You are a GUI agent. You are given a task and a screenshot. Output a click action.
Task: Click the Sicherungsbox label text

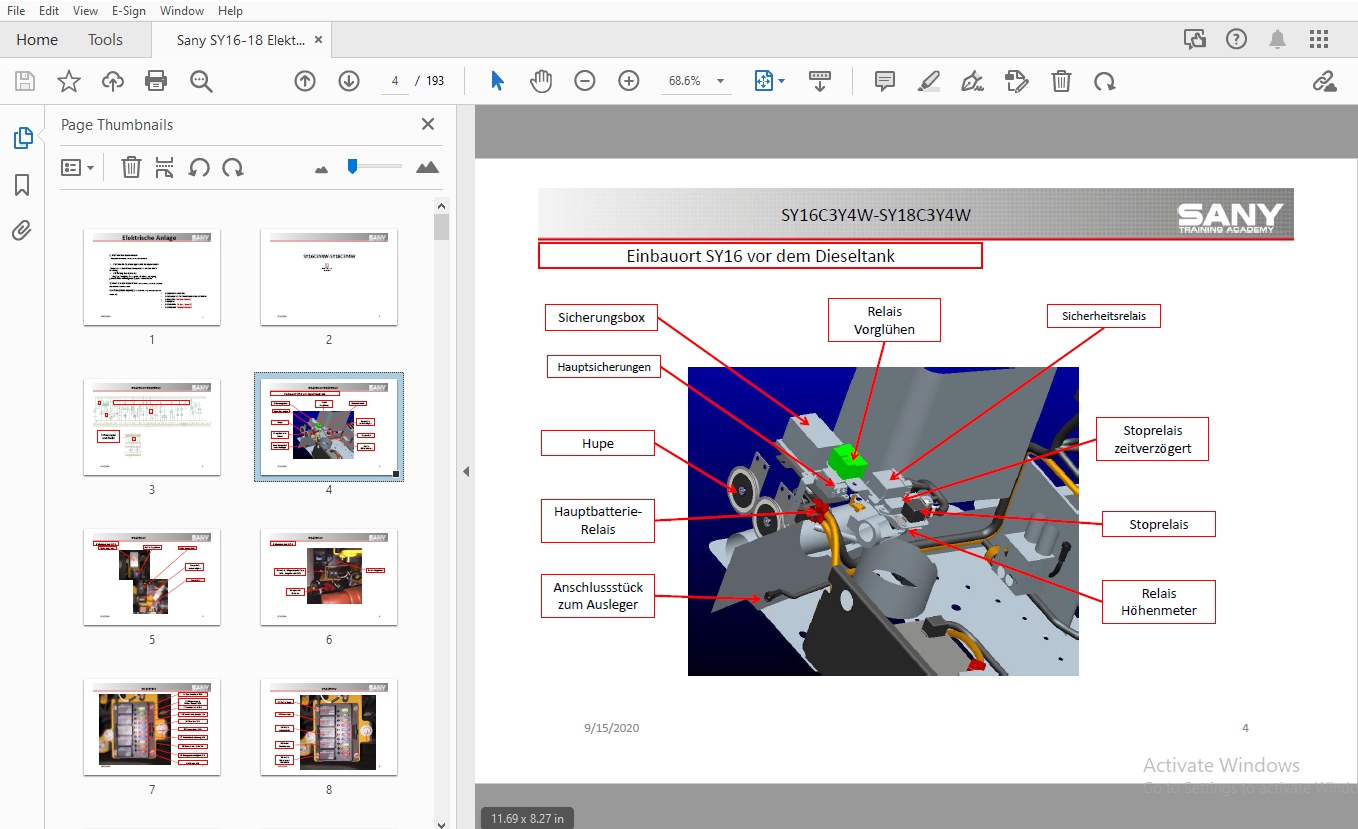tap(601, 318)
